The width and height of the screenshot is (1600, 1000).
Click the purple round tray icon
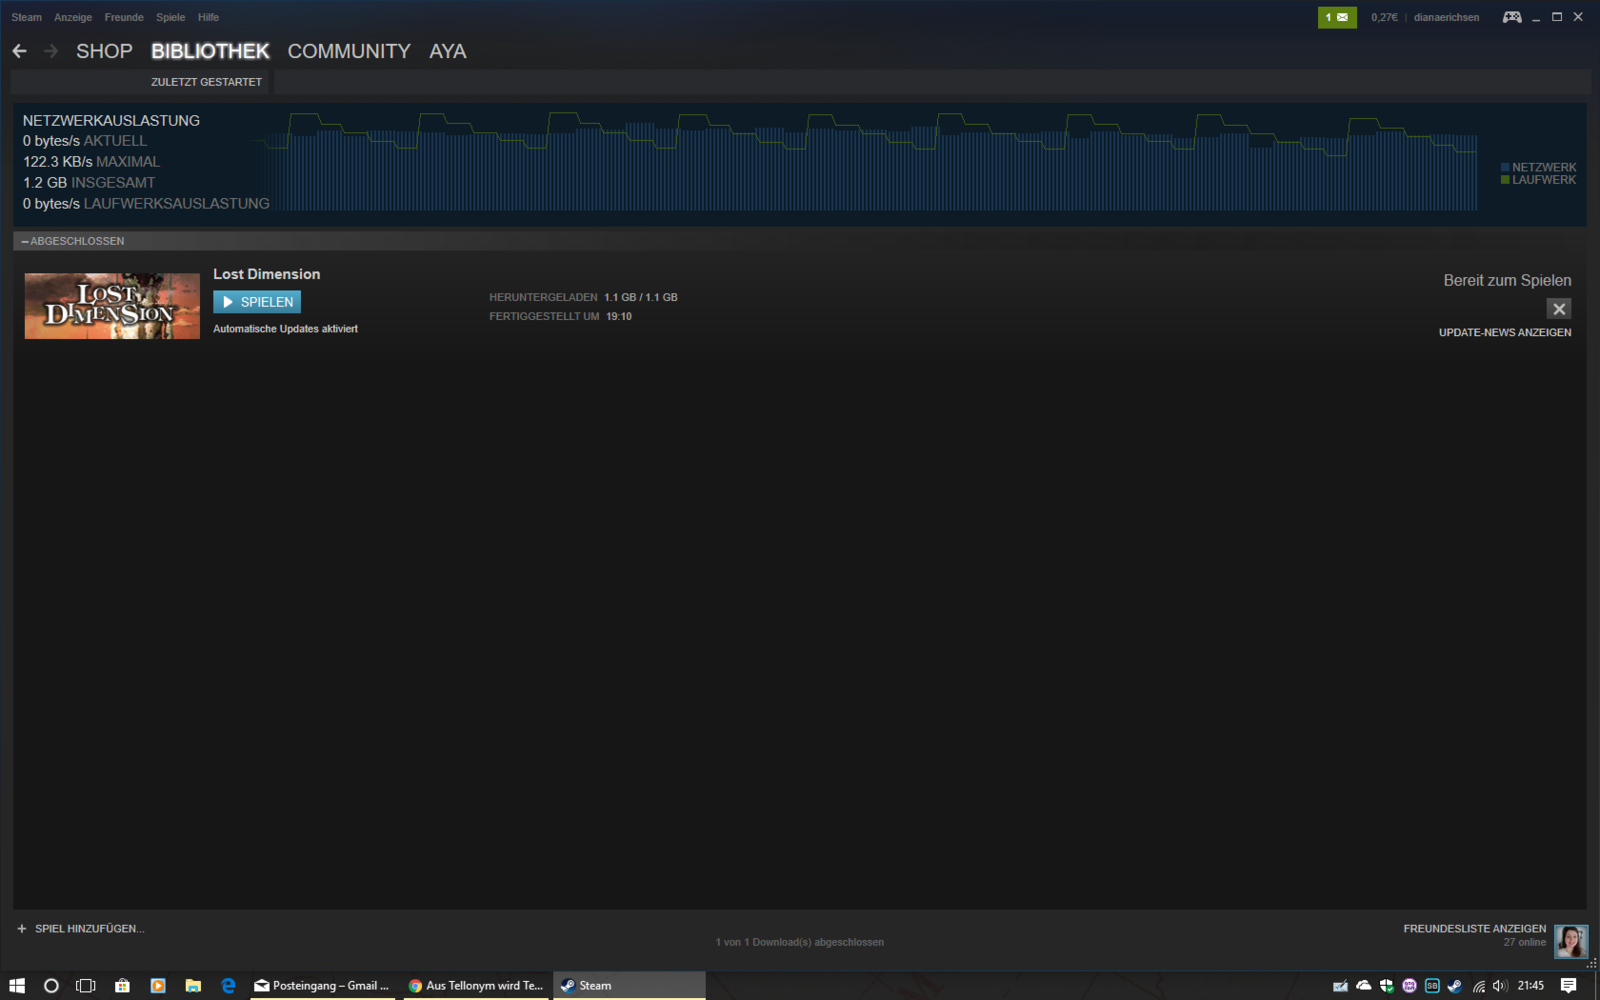click(x=1409, y=986)
